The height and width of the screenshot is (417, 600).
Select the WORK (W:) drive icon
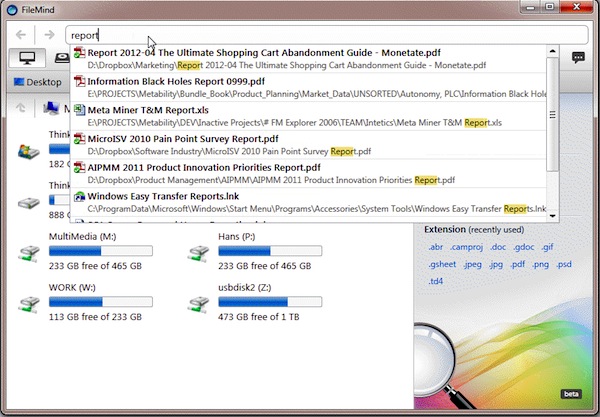[x=29, y=305]
